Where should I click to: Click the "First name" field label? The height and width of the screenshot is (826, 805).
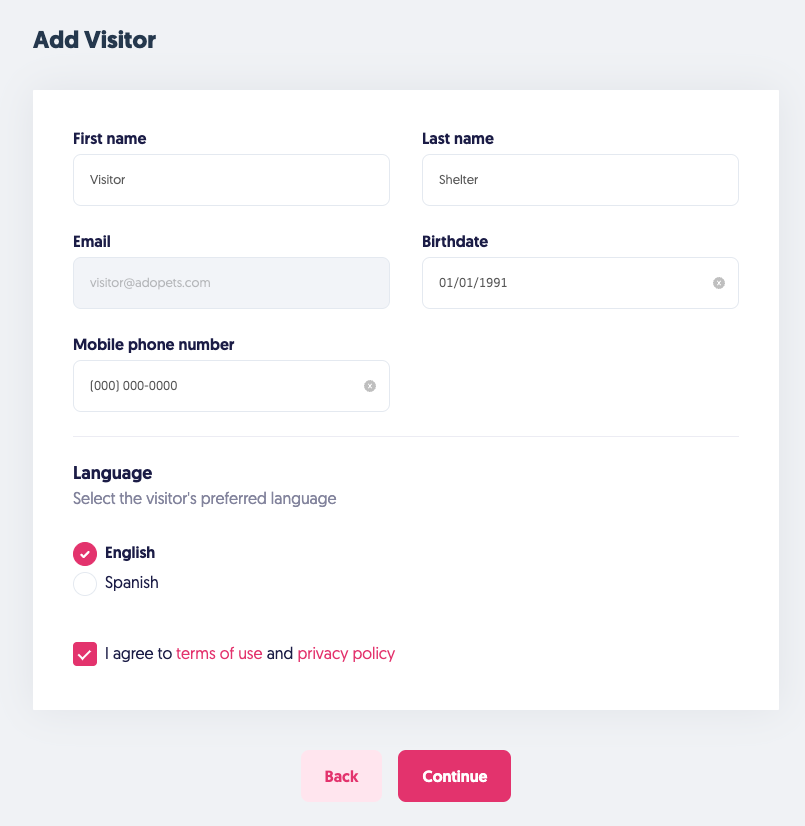[110, 139]
